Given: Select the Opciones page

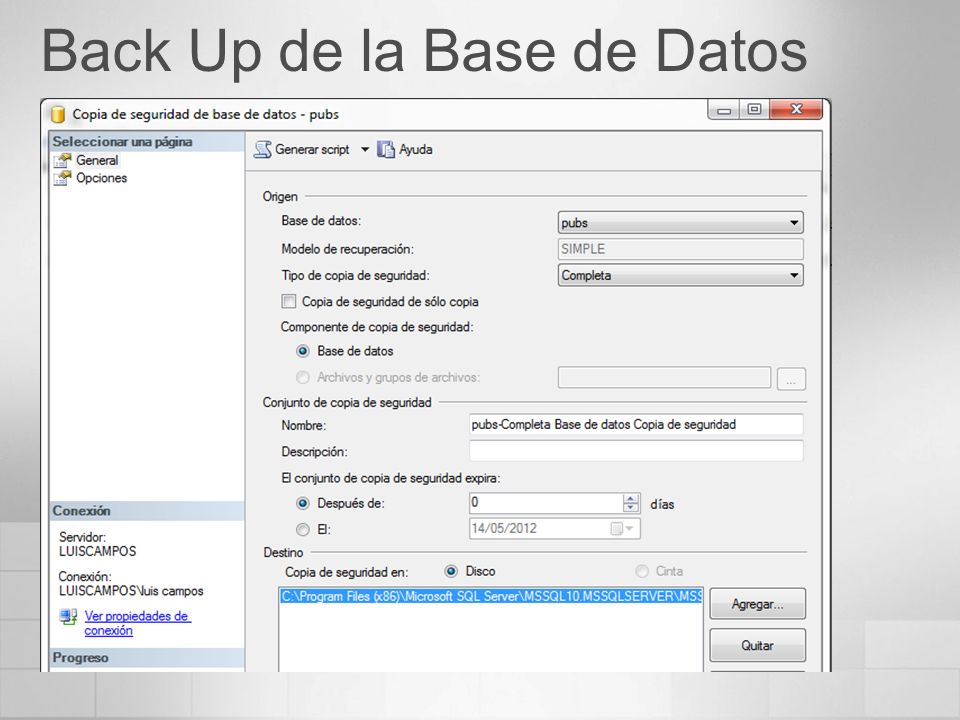Looking at the screenshot, I should point(102,178).
